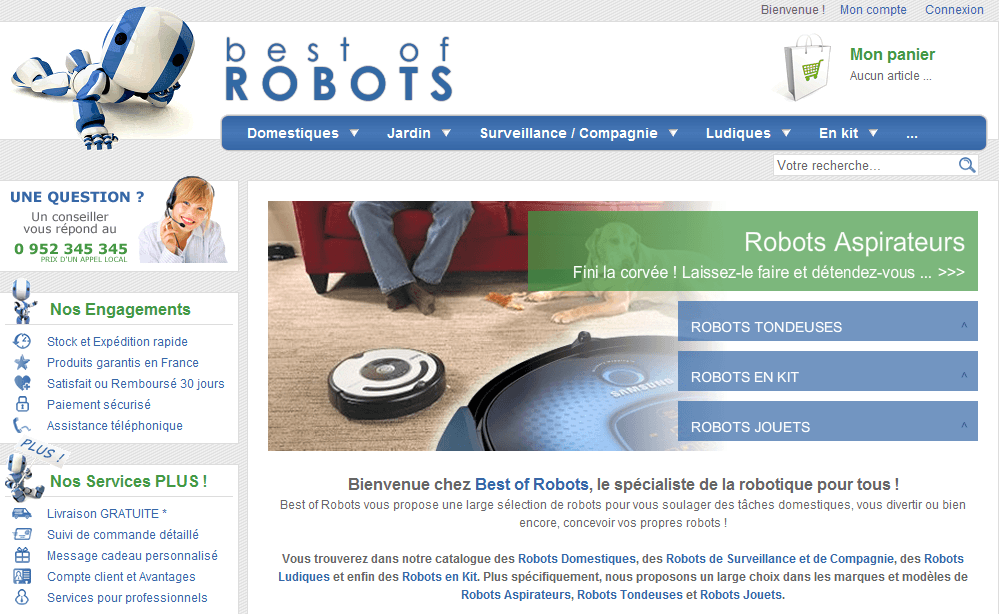Select the ROBOTS EN KIT slide tab
The image size is (999, 614).
828,371
